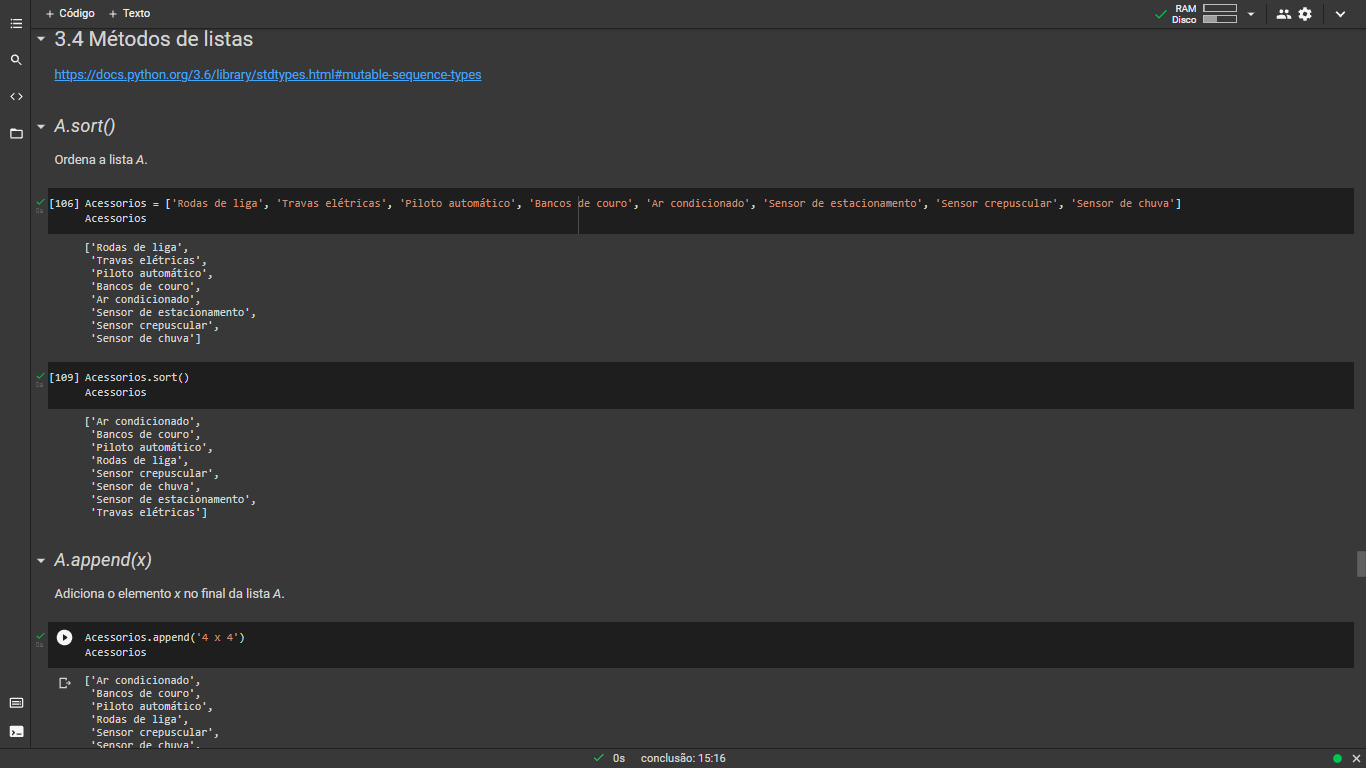The height and width of the screenshot is (768, 1366).
Task: Open the terminal icon at bottom left
Action: coord(16,731)
